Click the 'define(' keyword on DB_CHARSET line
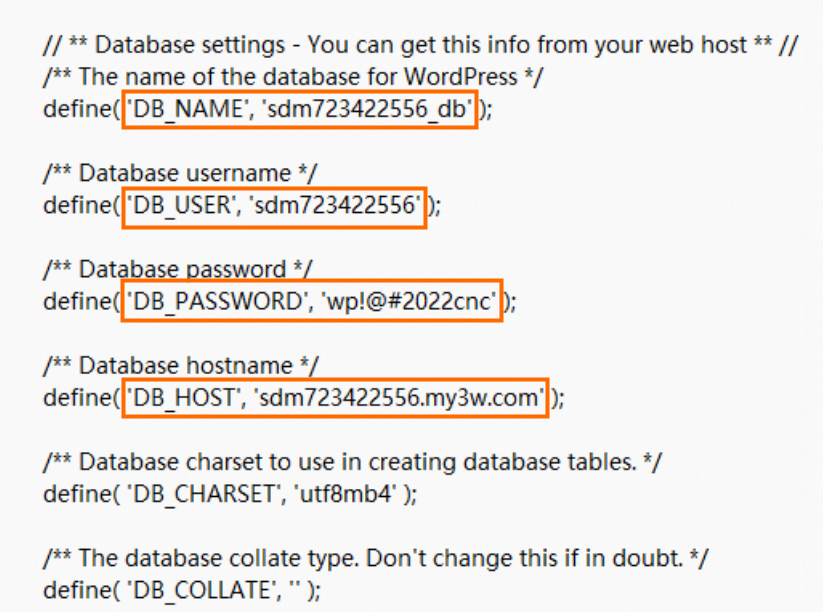Screen dimensions: 823x612 [x=82, y=494]
